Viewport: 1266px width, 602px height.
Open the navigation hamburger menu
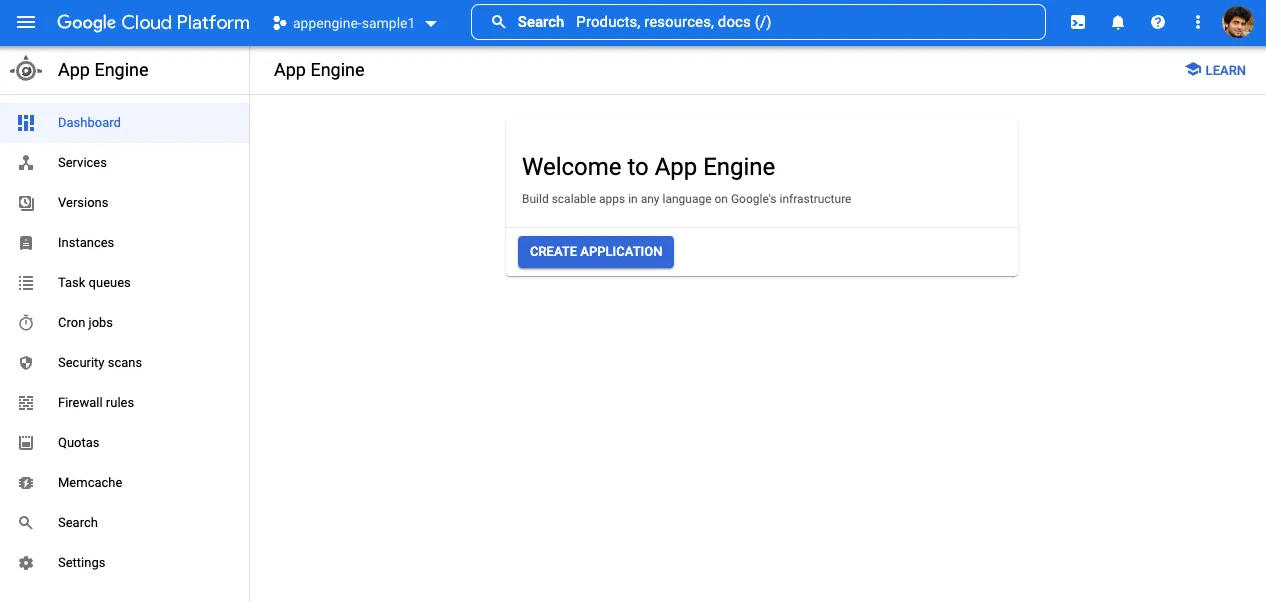26,22
